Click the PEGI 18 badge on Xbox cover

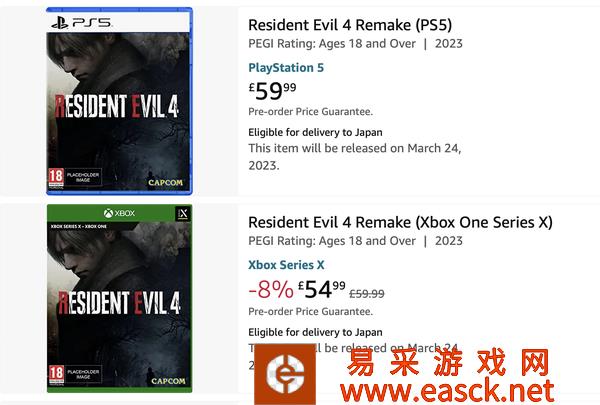pyautogui.click(x=57, y=378)
